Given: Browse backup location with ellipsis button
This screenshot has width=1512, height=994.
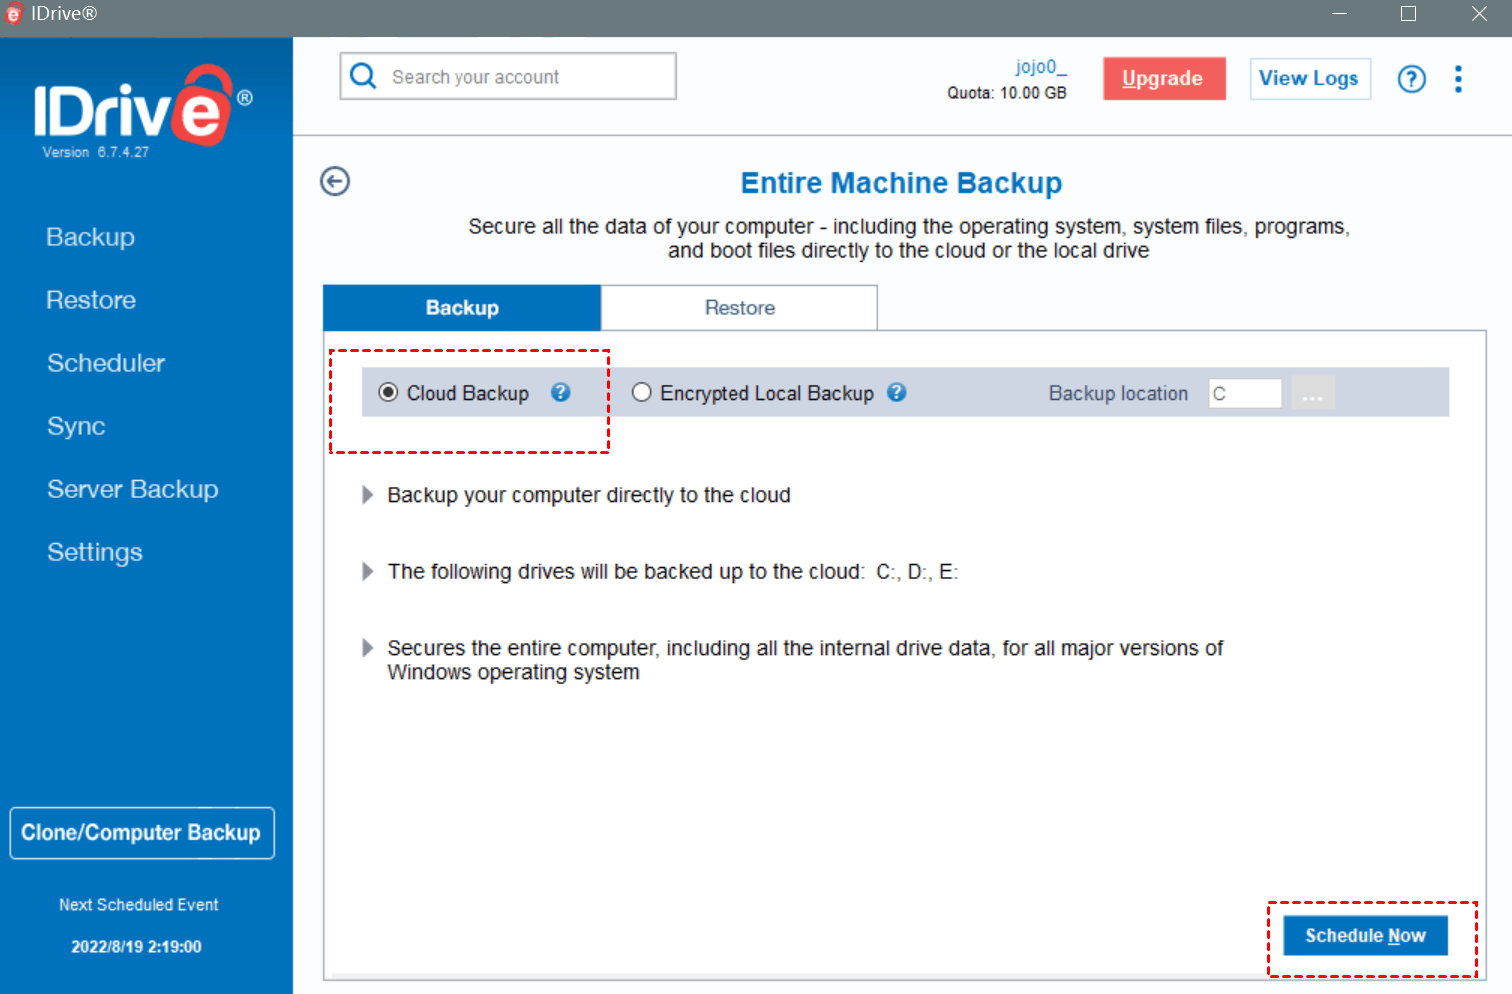Looking at the screenshot, I should coord(1312,394).
